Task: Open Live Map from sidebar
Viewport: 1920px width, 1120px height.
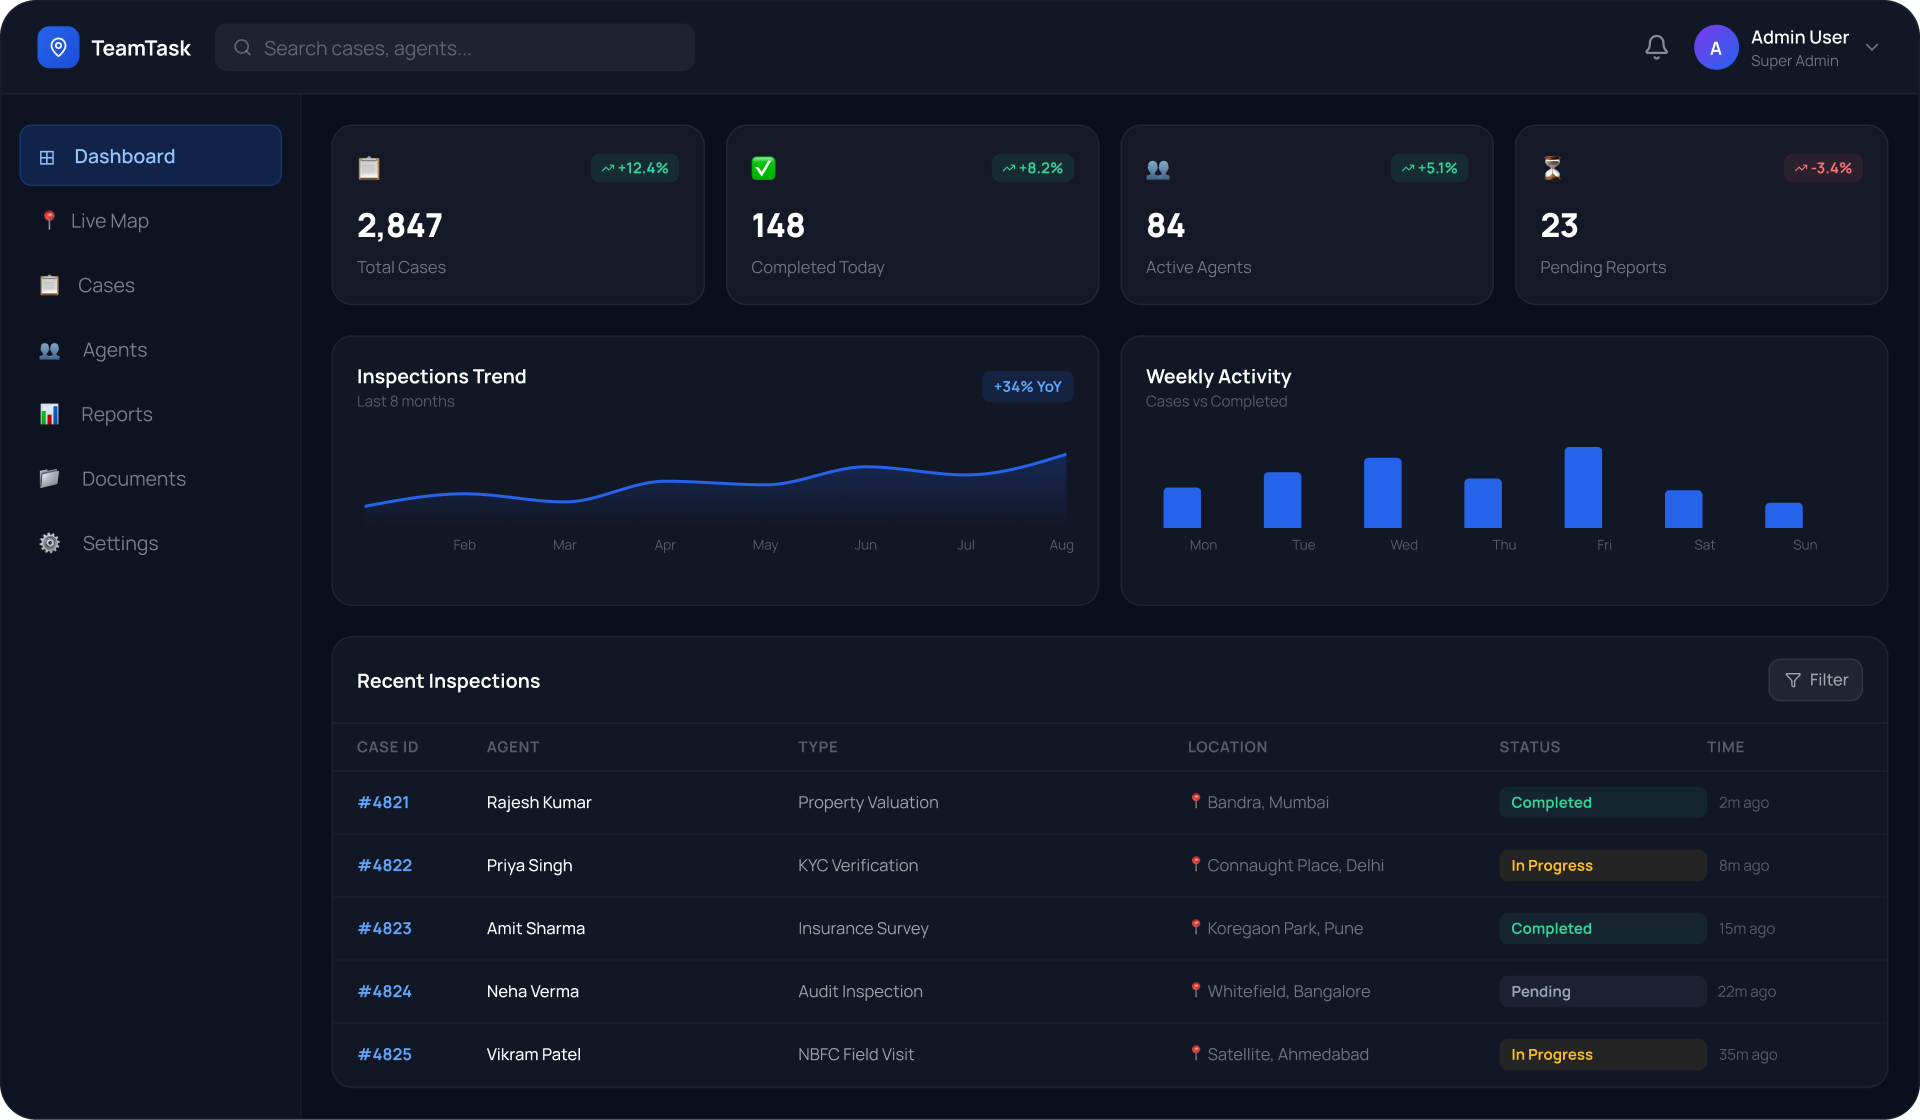Action: (x=151, y=220)
